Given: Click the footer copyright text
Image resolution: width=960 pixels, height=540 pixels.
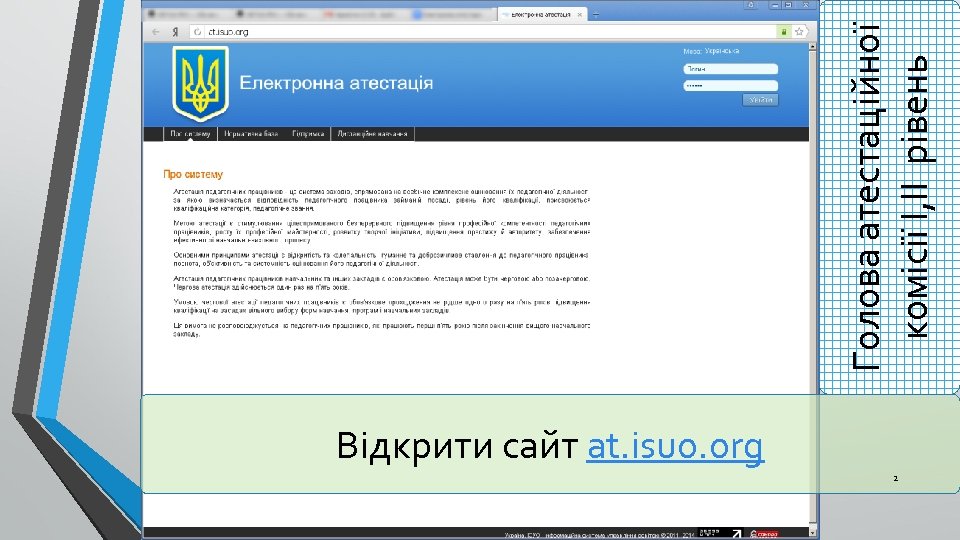Looking at the screenshot, I should pyautogui.click(x=599, y=535).
